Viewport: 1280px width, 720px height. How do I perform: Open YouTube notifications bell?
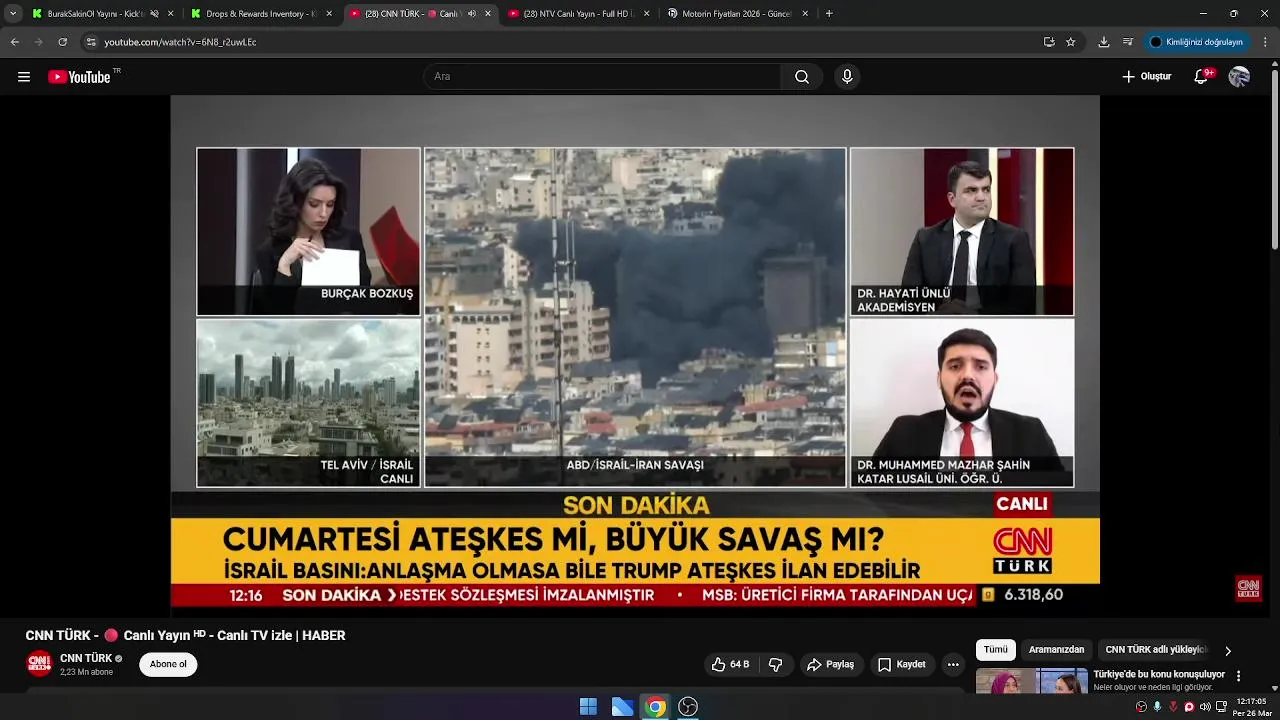tap(1202, 77)
